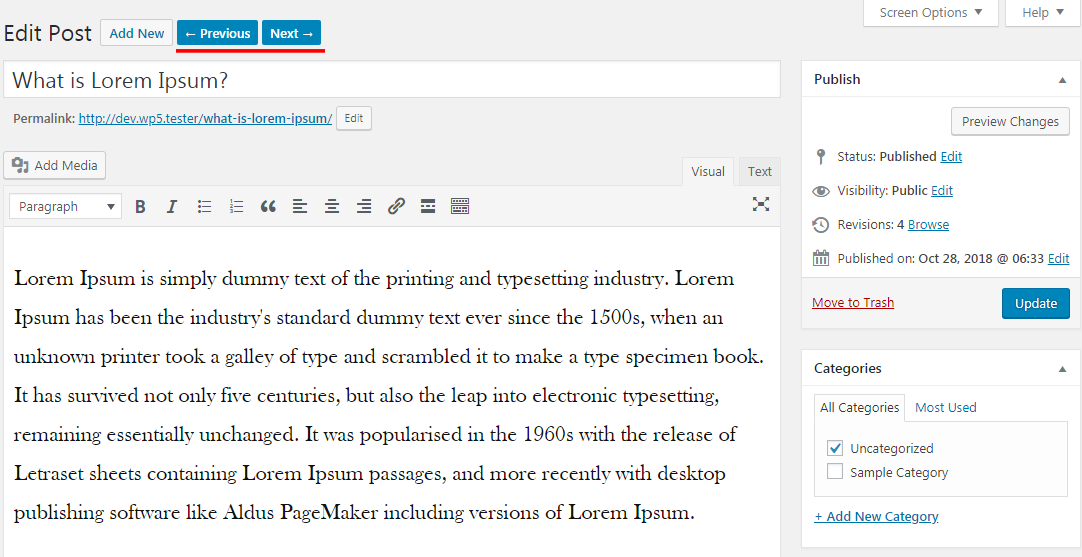Insert the Read More tag
This screenshot has height=557, width=1082.
point(428,206)
